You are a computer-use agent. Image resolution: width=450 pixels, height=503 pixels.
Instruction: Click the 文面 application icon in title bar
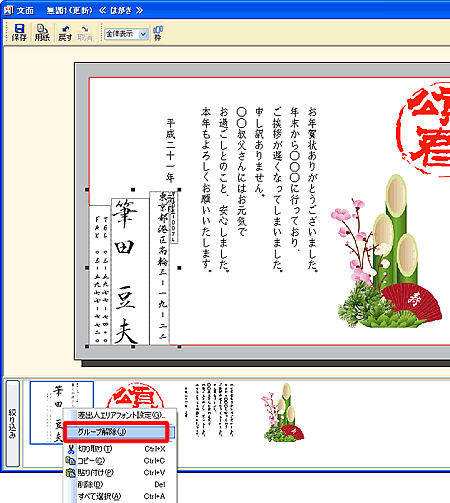pyautogui.click(x=9, y=11)
